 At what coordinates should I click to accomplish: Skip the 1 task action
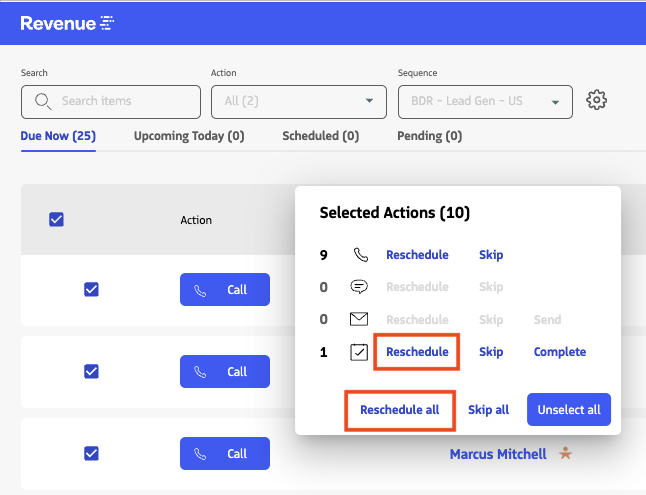(491, 352)
